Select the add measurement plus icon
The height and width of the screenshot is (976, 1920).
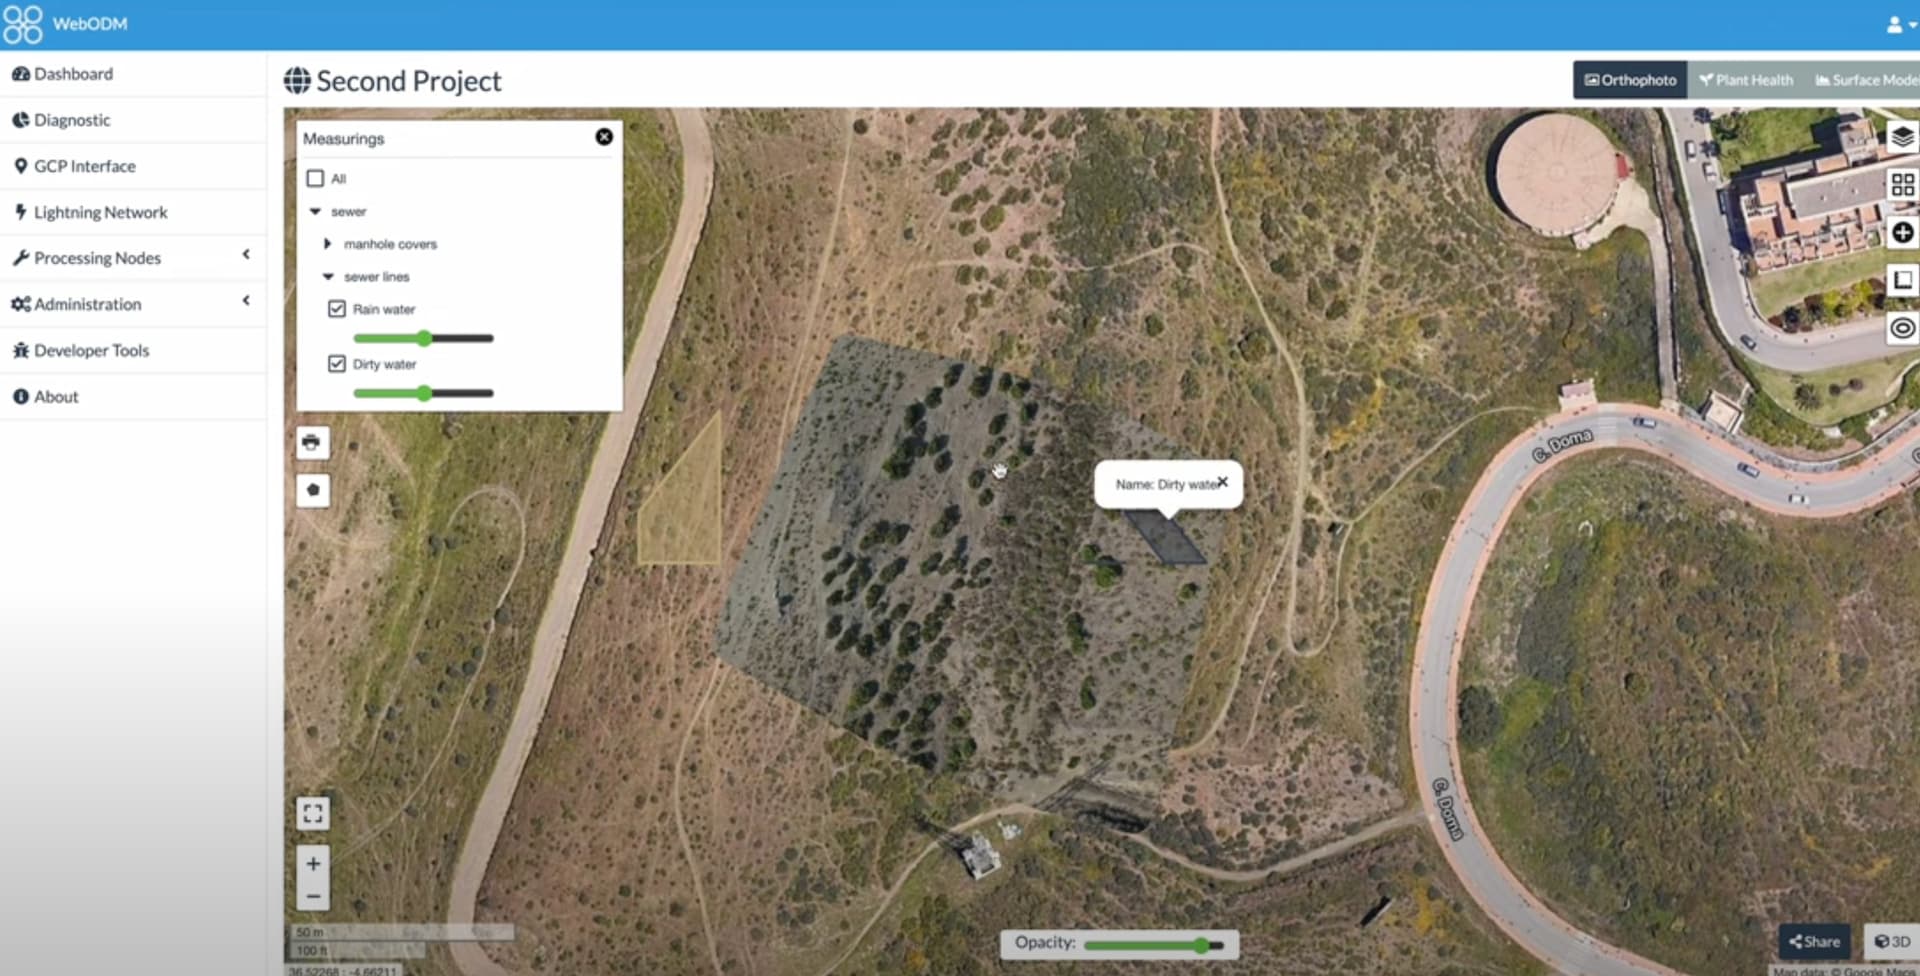tap(1903, 233)
